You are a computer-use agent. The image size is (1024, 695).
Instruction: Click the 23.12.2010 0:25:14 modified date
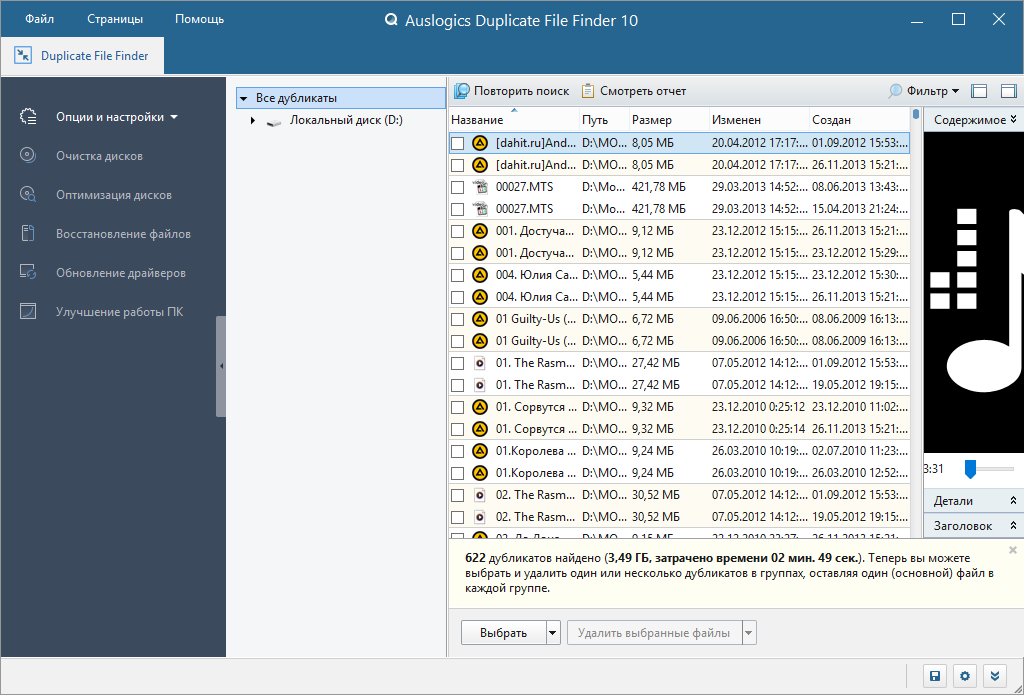758,429
